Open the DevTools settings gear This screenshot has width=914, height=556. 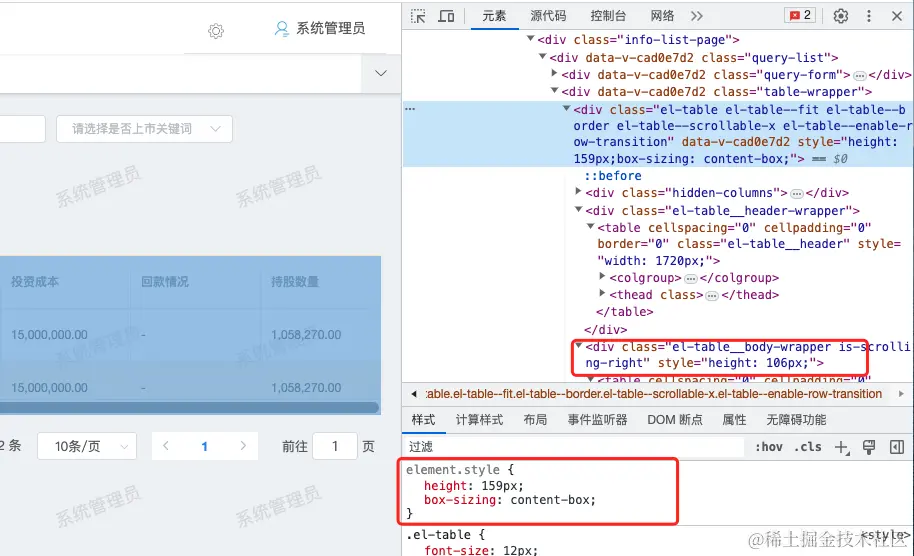(x=841, y=16)
